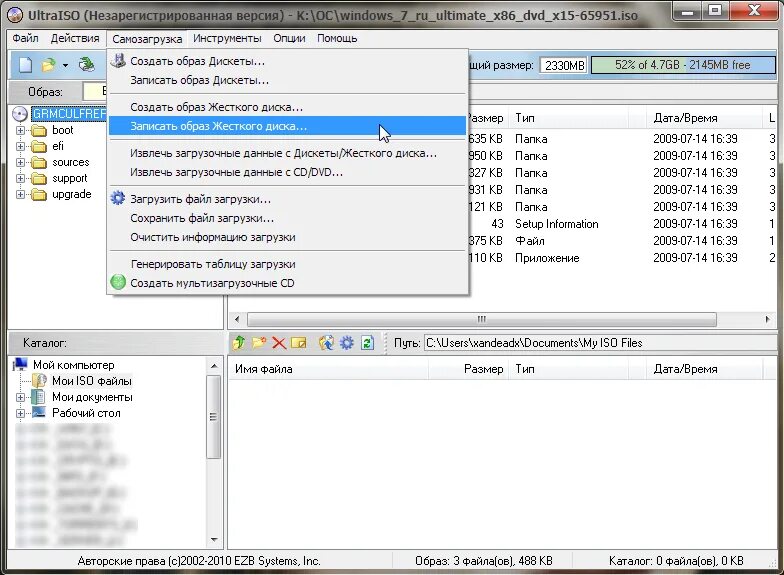Viewport: 784px width, 575px height.
Task: Expand the Мои документы node
Action: click(x=20, y=398)
